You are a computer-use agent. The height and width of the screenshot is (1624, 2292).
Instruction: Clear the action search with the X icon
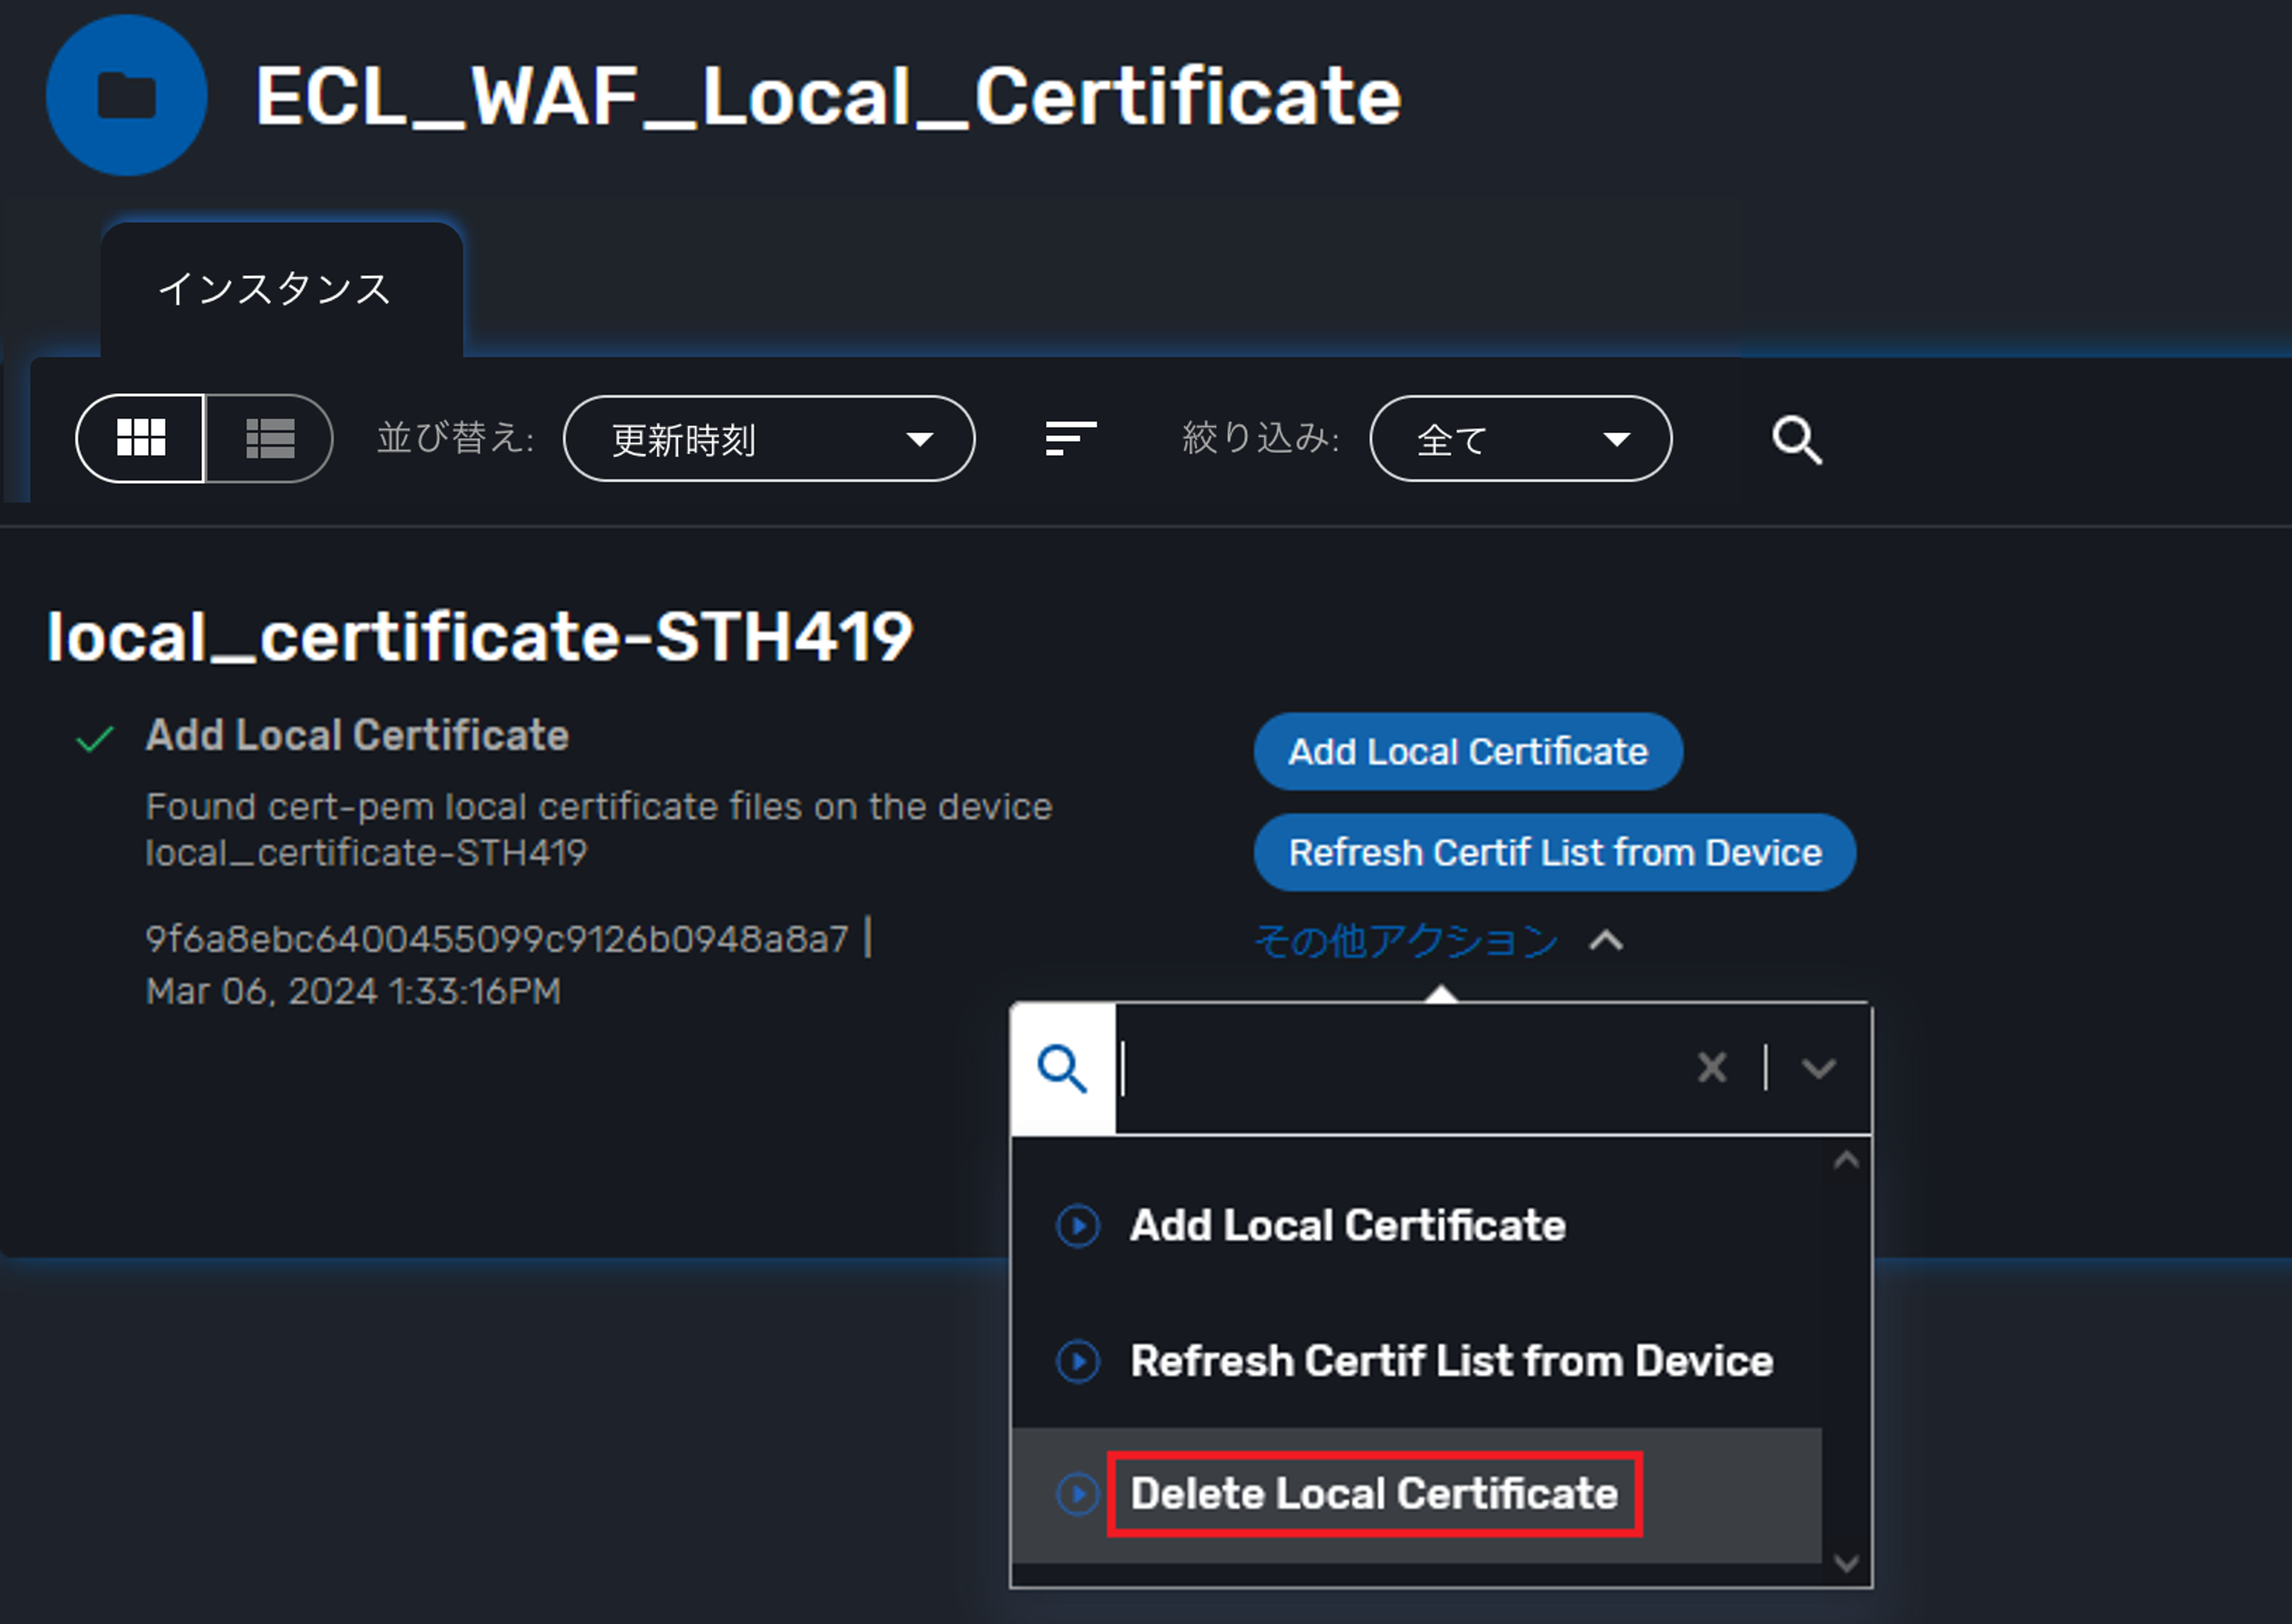tap(1712, 1068)
